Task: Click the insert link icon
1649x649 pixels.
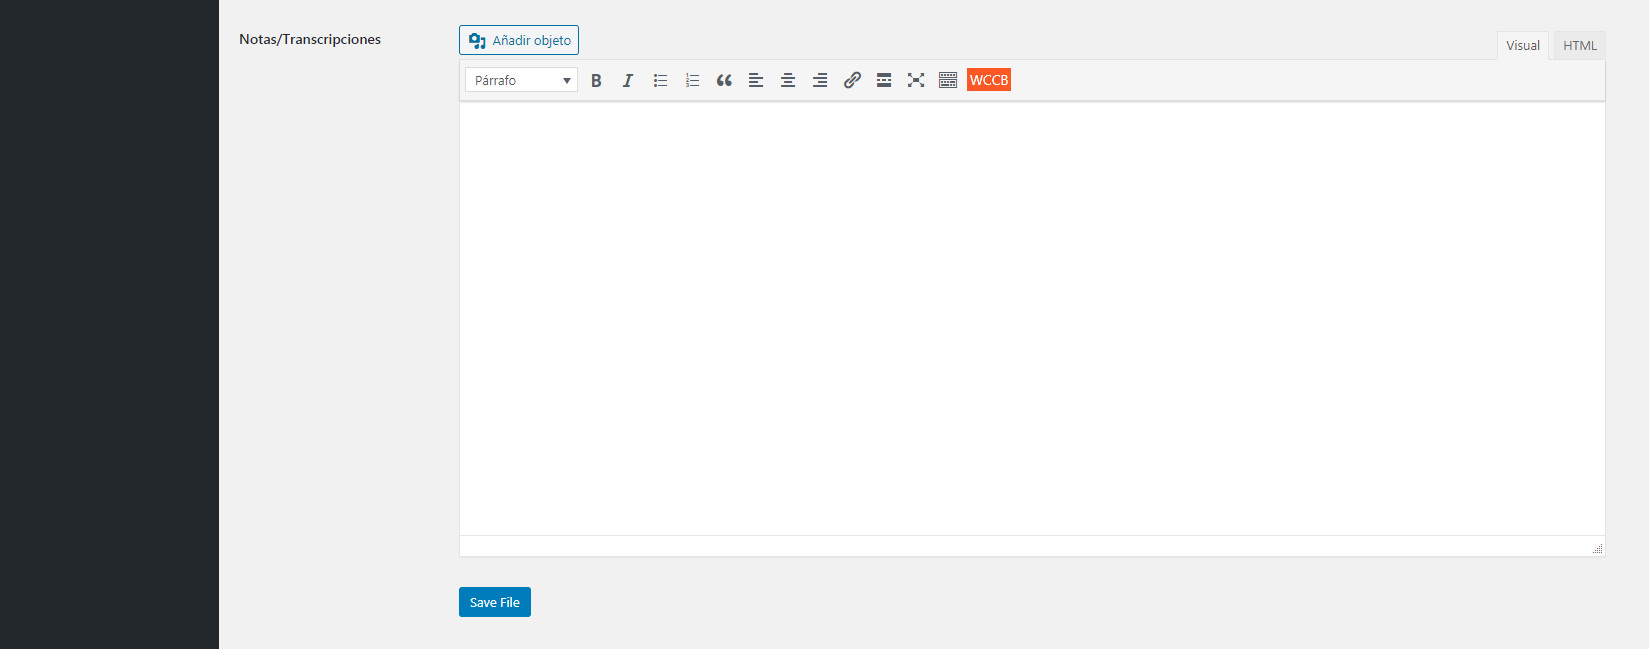Action: click(852, 80)
